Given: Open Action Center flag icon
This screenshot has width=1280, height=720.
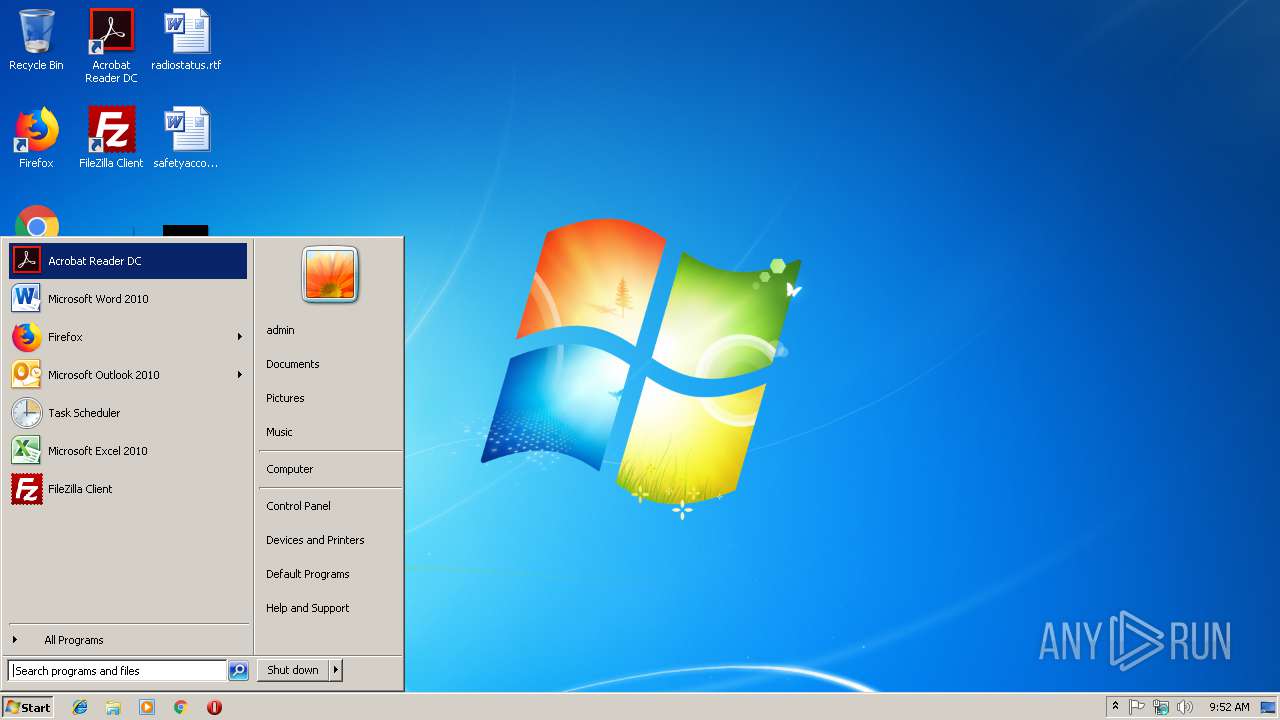Looking at the screenshot, I should [x=1137, y=707].
